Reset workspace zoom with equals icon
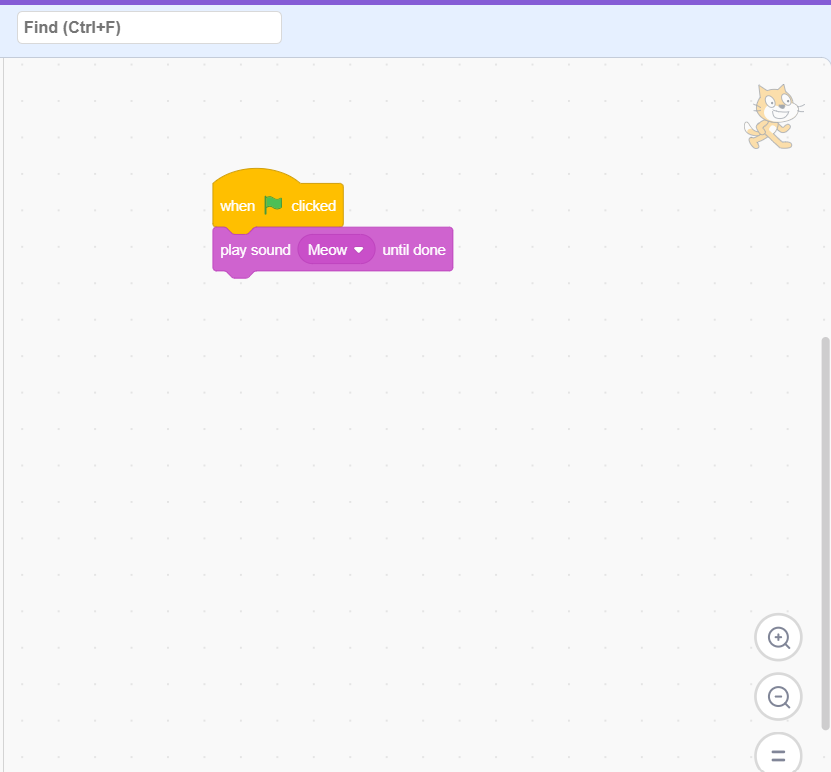Screen dimensions: 831x772 [778, 753]
